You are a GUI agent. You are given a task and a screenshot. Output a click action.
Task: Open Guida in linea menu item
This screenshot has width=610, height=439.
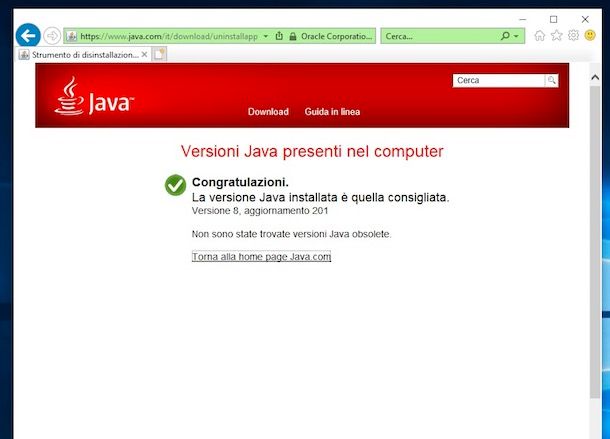[x=332, y=112]
